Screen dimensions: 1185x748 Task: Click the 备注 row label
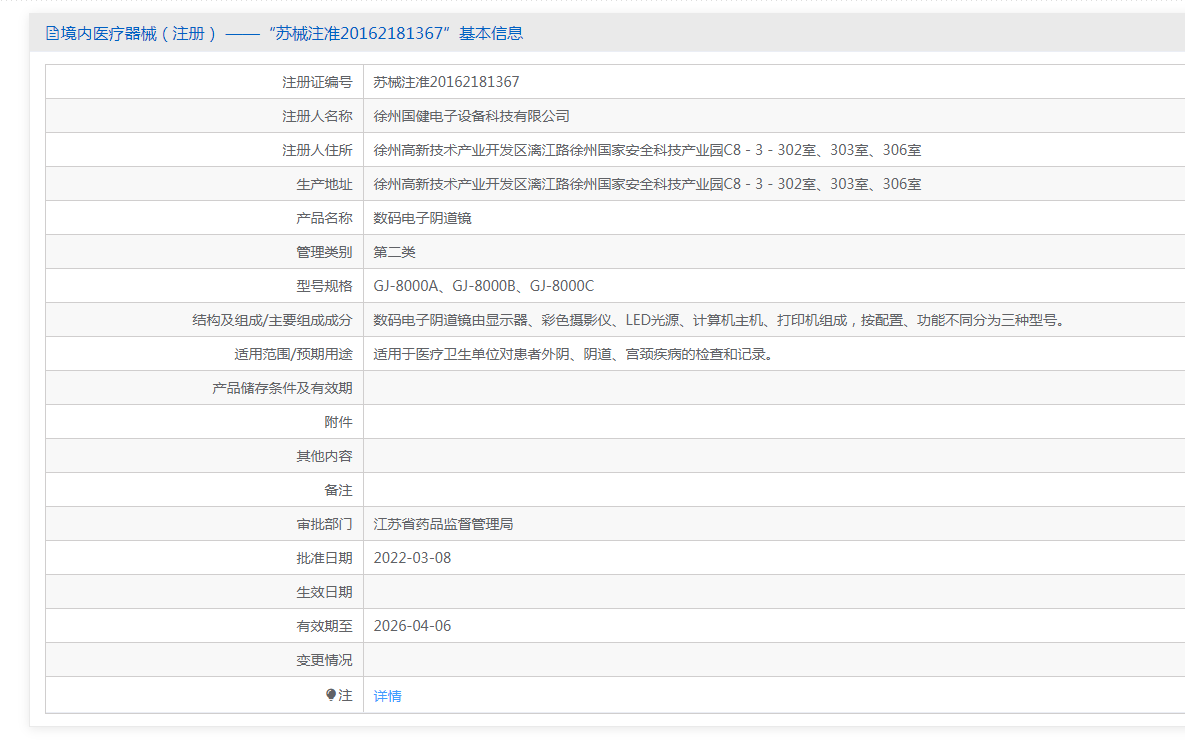click(x=338, y=490)
